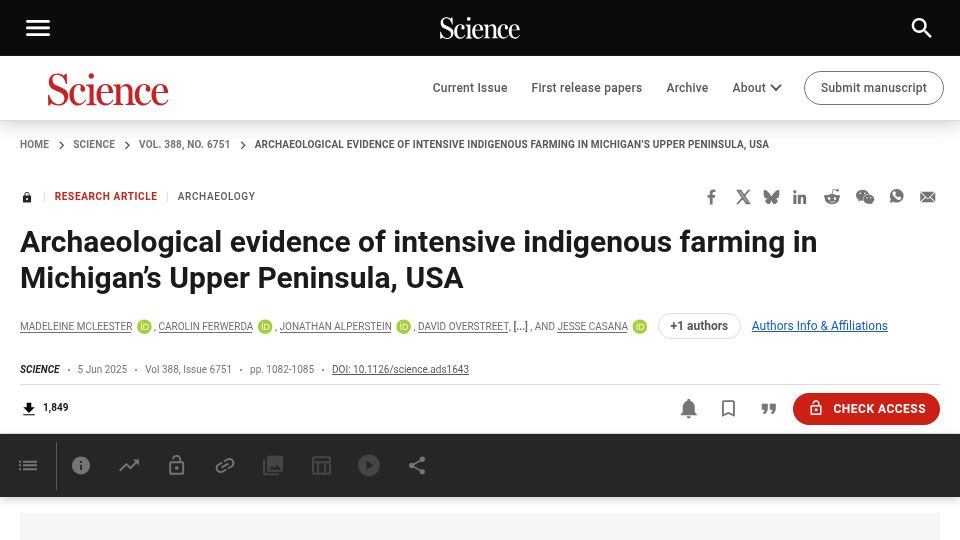Open the table of contents list icon

click(x=28, y=466)
